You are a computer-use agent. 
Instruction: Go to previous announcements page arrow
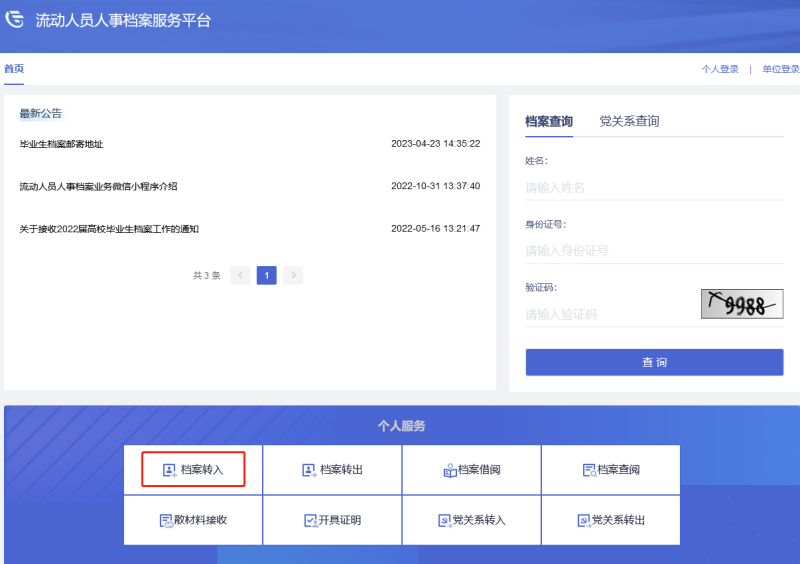coord(240,276)
